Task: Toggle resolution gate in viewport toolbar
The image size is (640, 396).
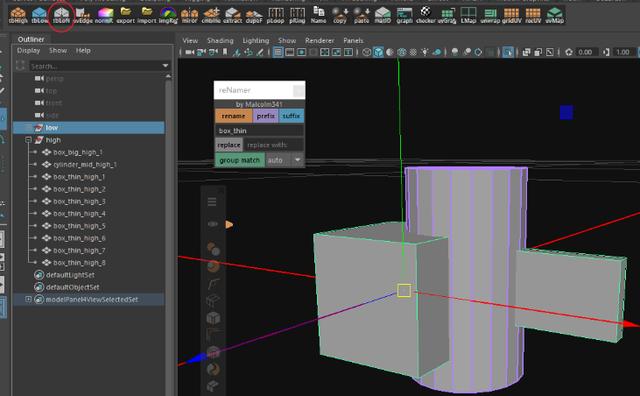Action: [x=302, y=52]
